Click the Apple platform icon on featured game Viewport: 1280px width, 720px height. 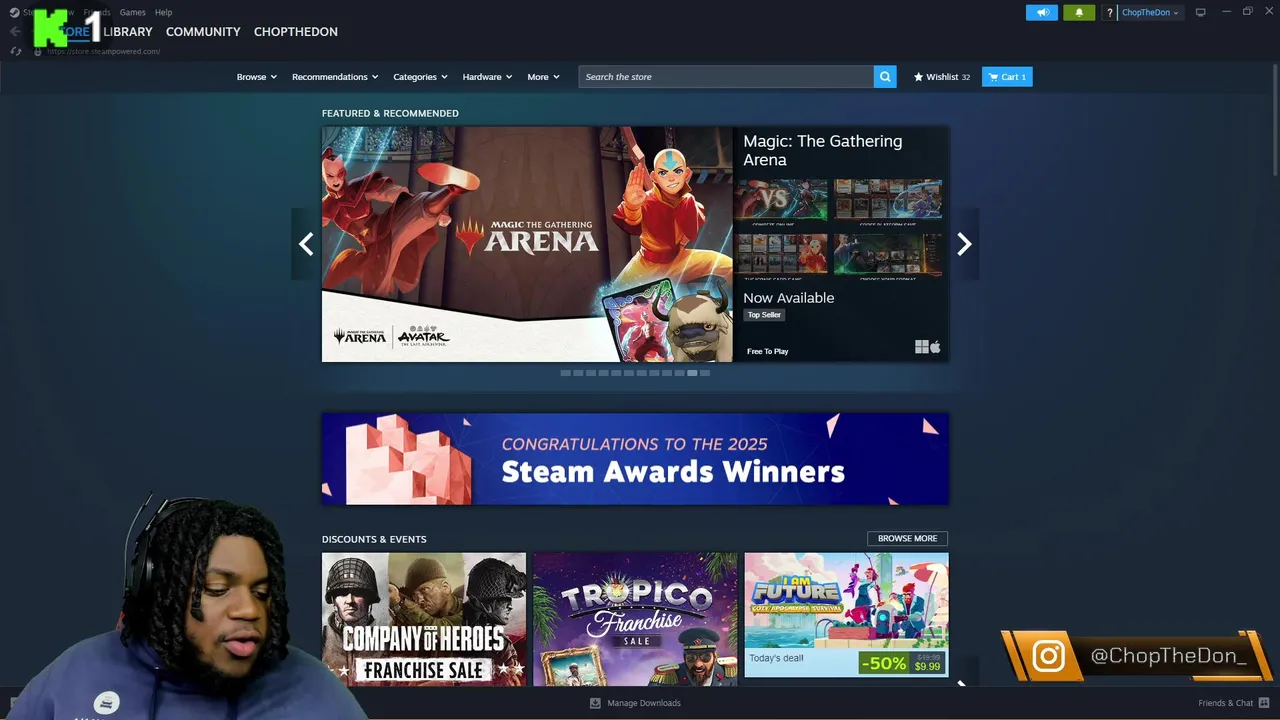point(935,347)
